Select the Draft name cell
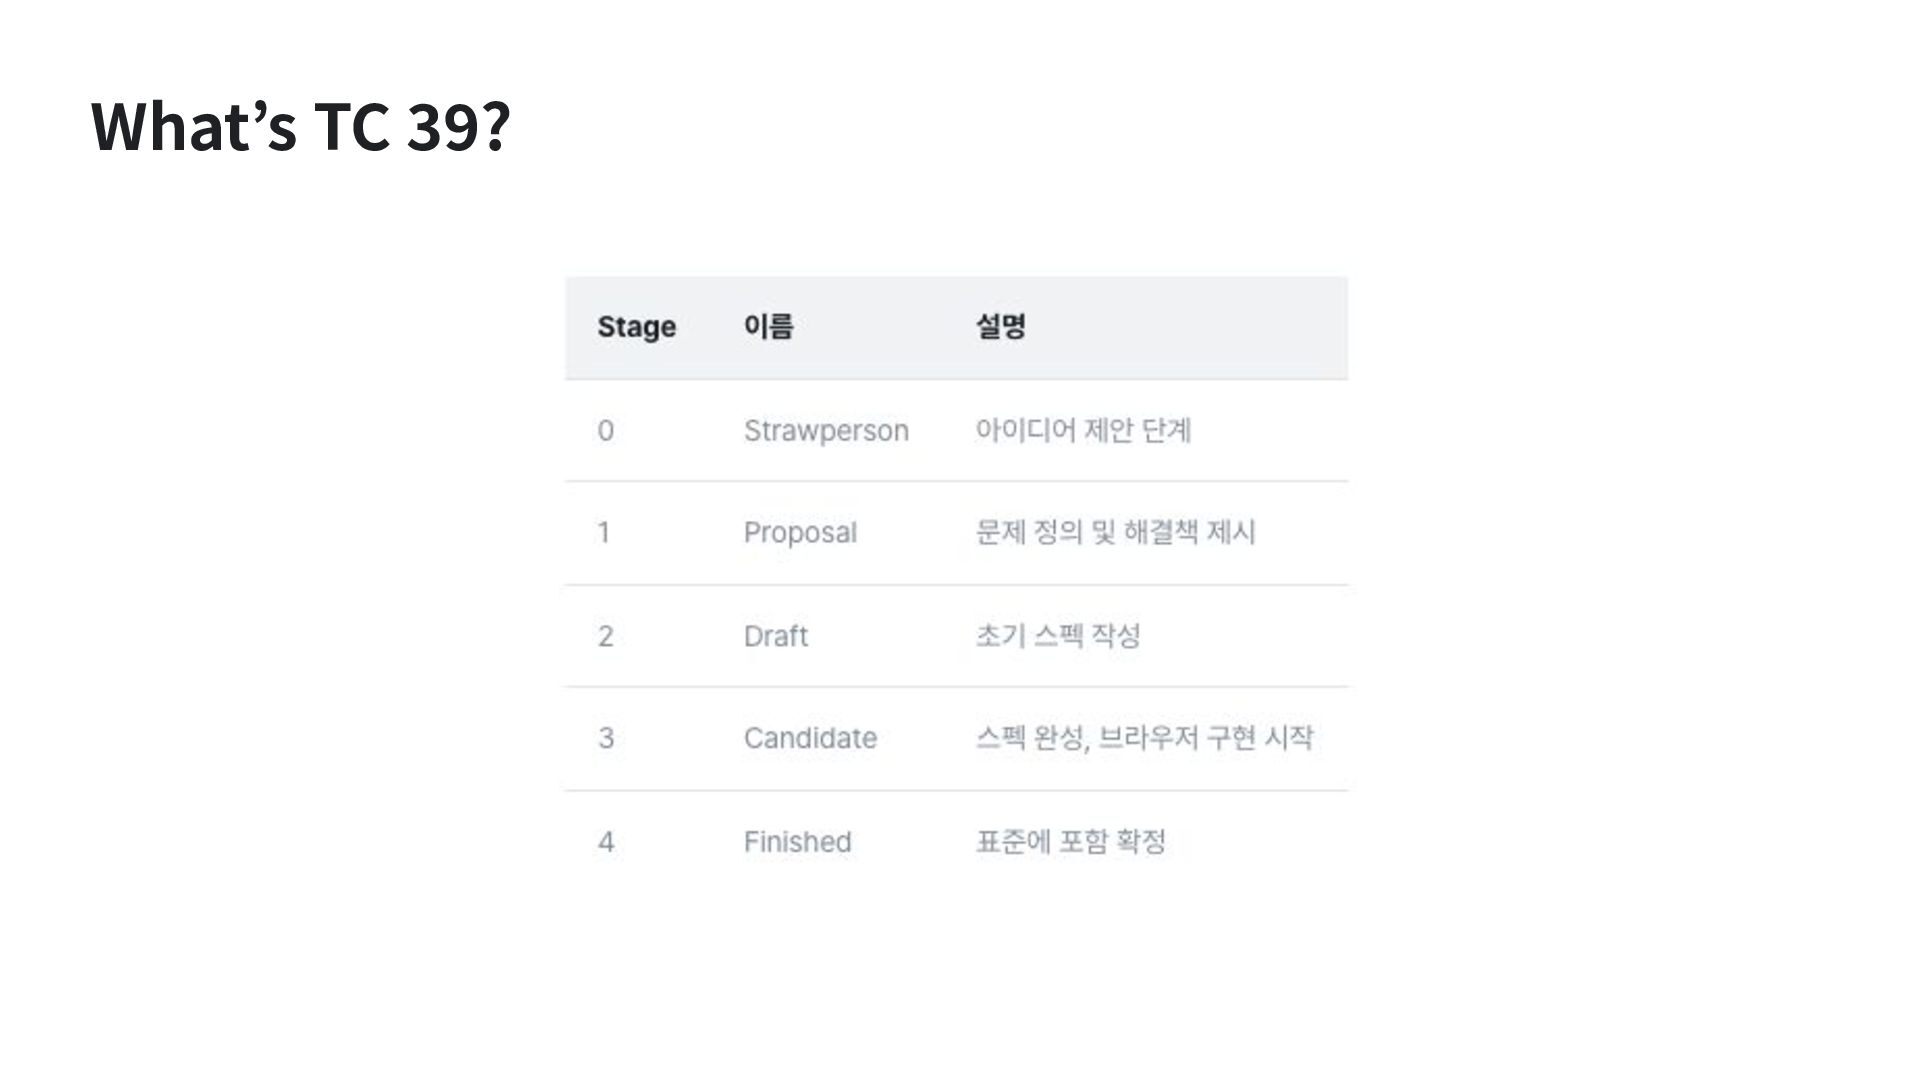 pyautogui.click(x=776, y=636)
